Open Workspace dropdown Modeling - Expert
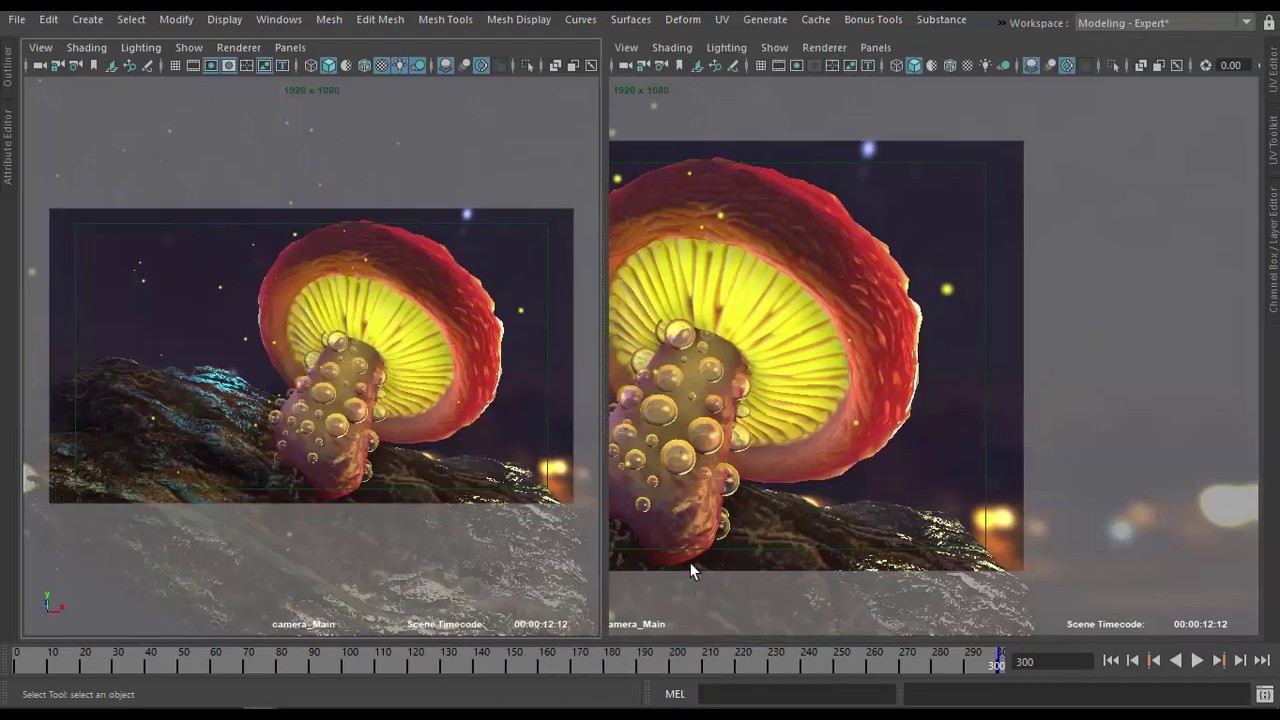 (x=1164, y=22)
